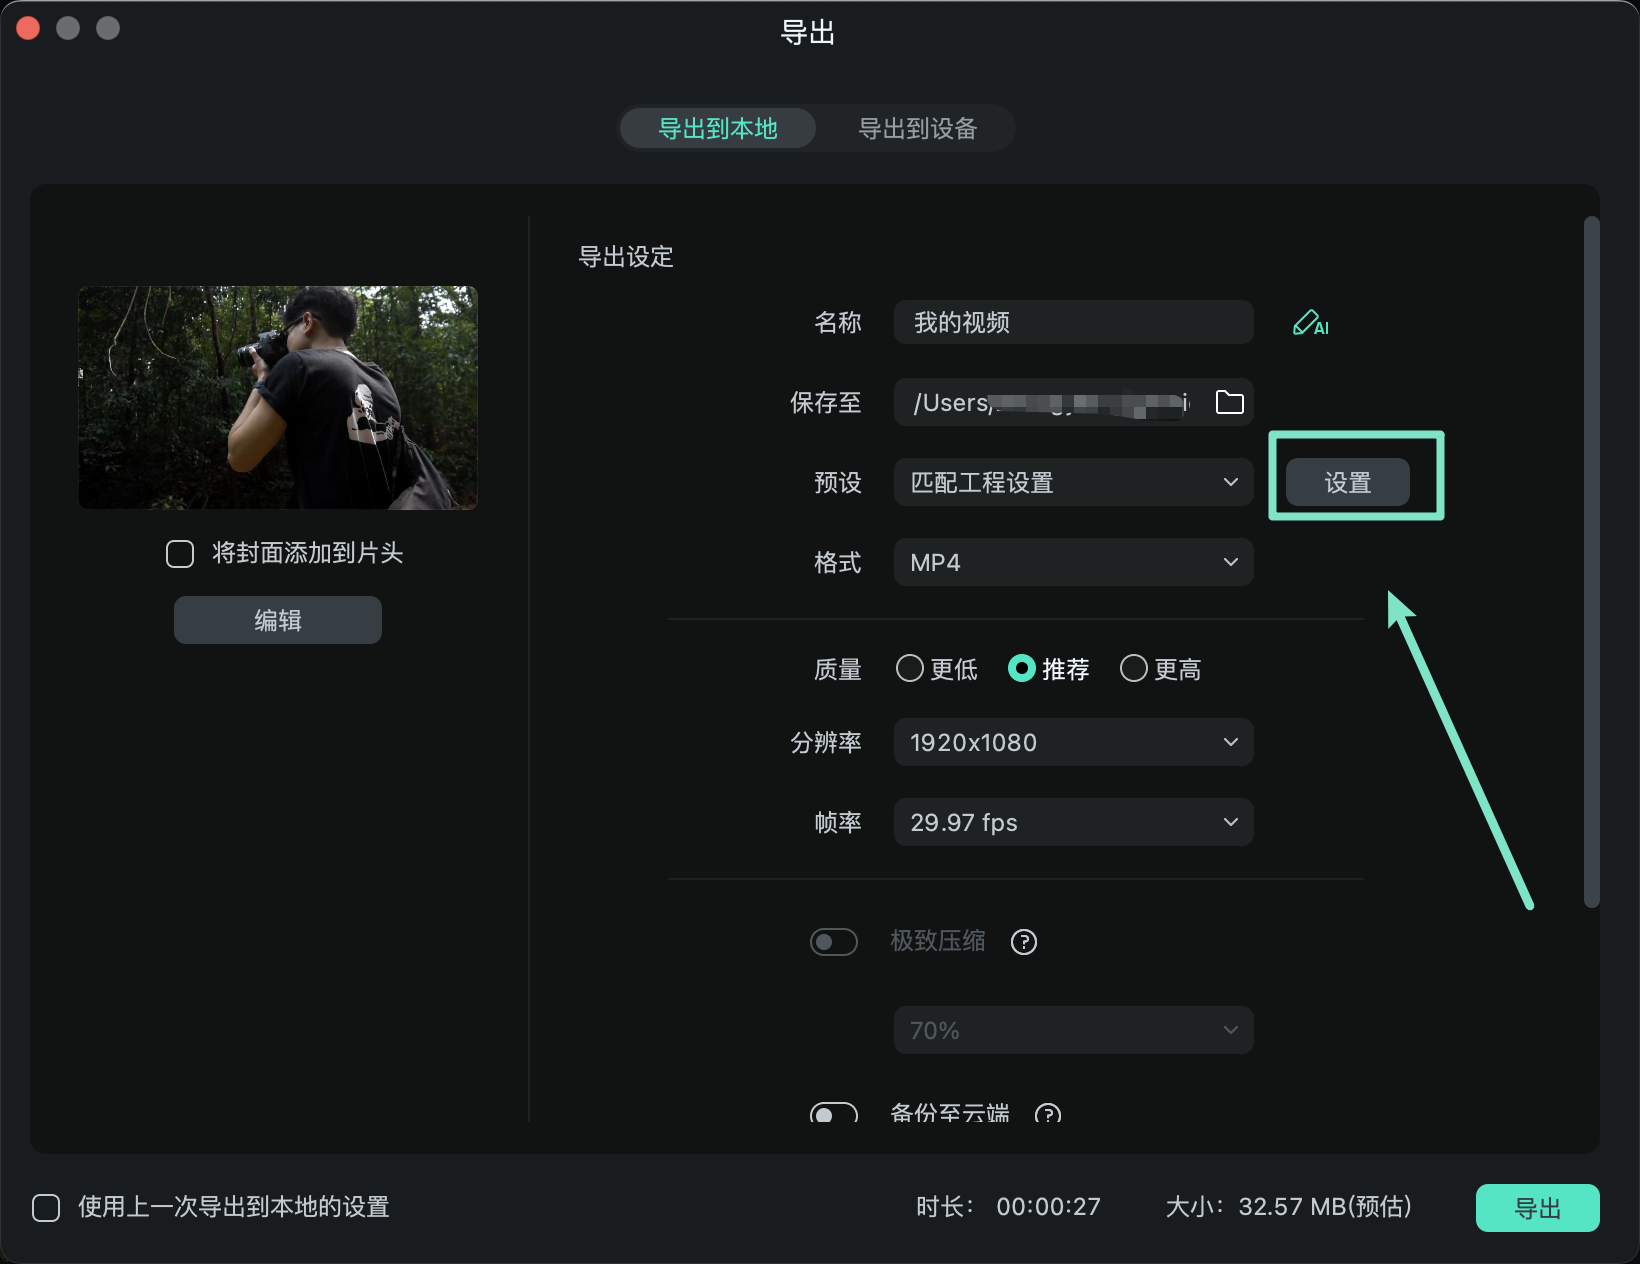Viewport: 1640px width, 1264px height.
Task: Click the help icon next to 极致压缩
Action: [1023, 941]
